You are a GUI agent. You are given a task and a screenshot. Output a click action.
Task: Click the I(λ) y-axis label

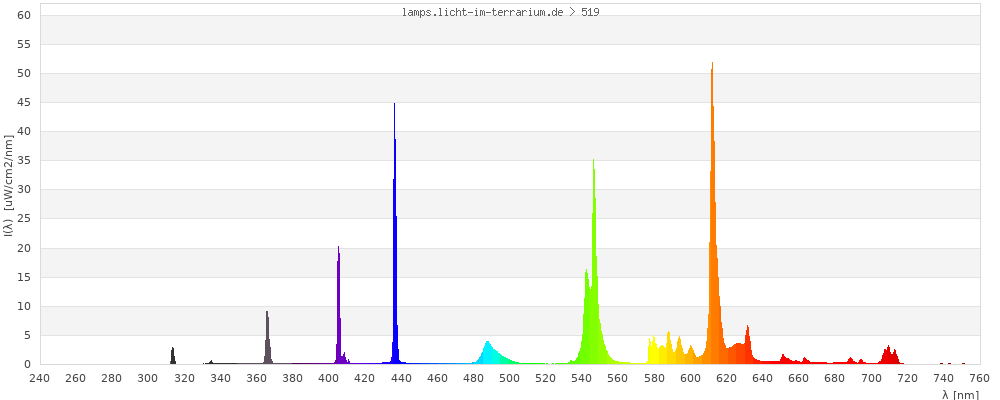[x=8, y=190]
